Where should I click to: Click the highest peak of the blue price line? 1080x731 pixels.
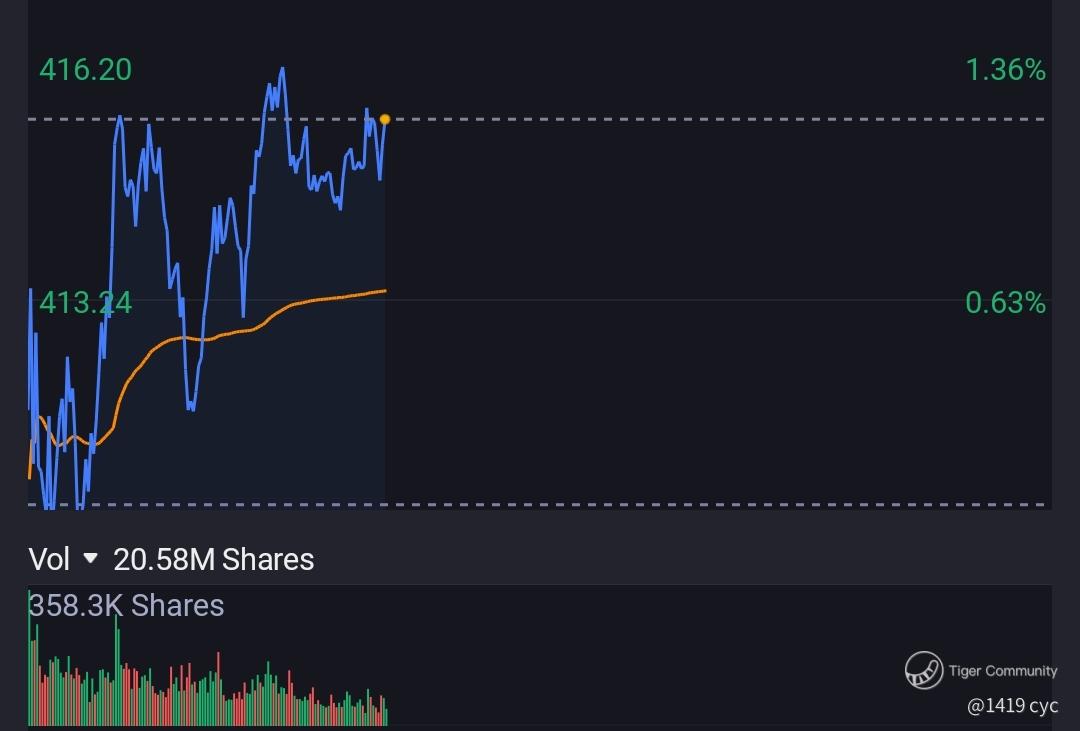coord(283,69)
